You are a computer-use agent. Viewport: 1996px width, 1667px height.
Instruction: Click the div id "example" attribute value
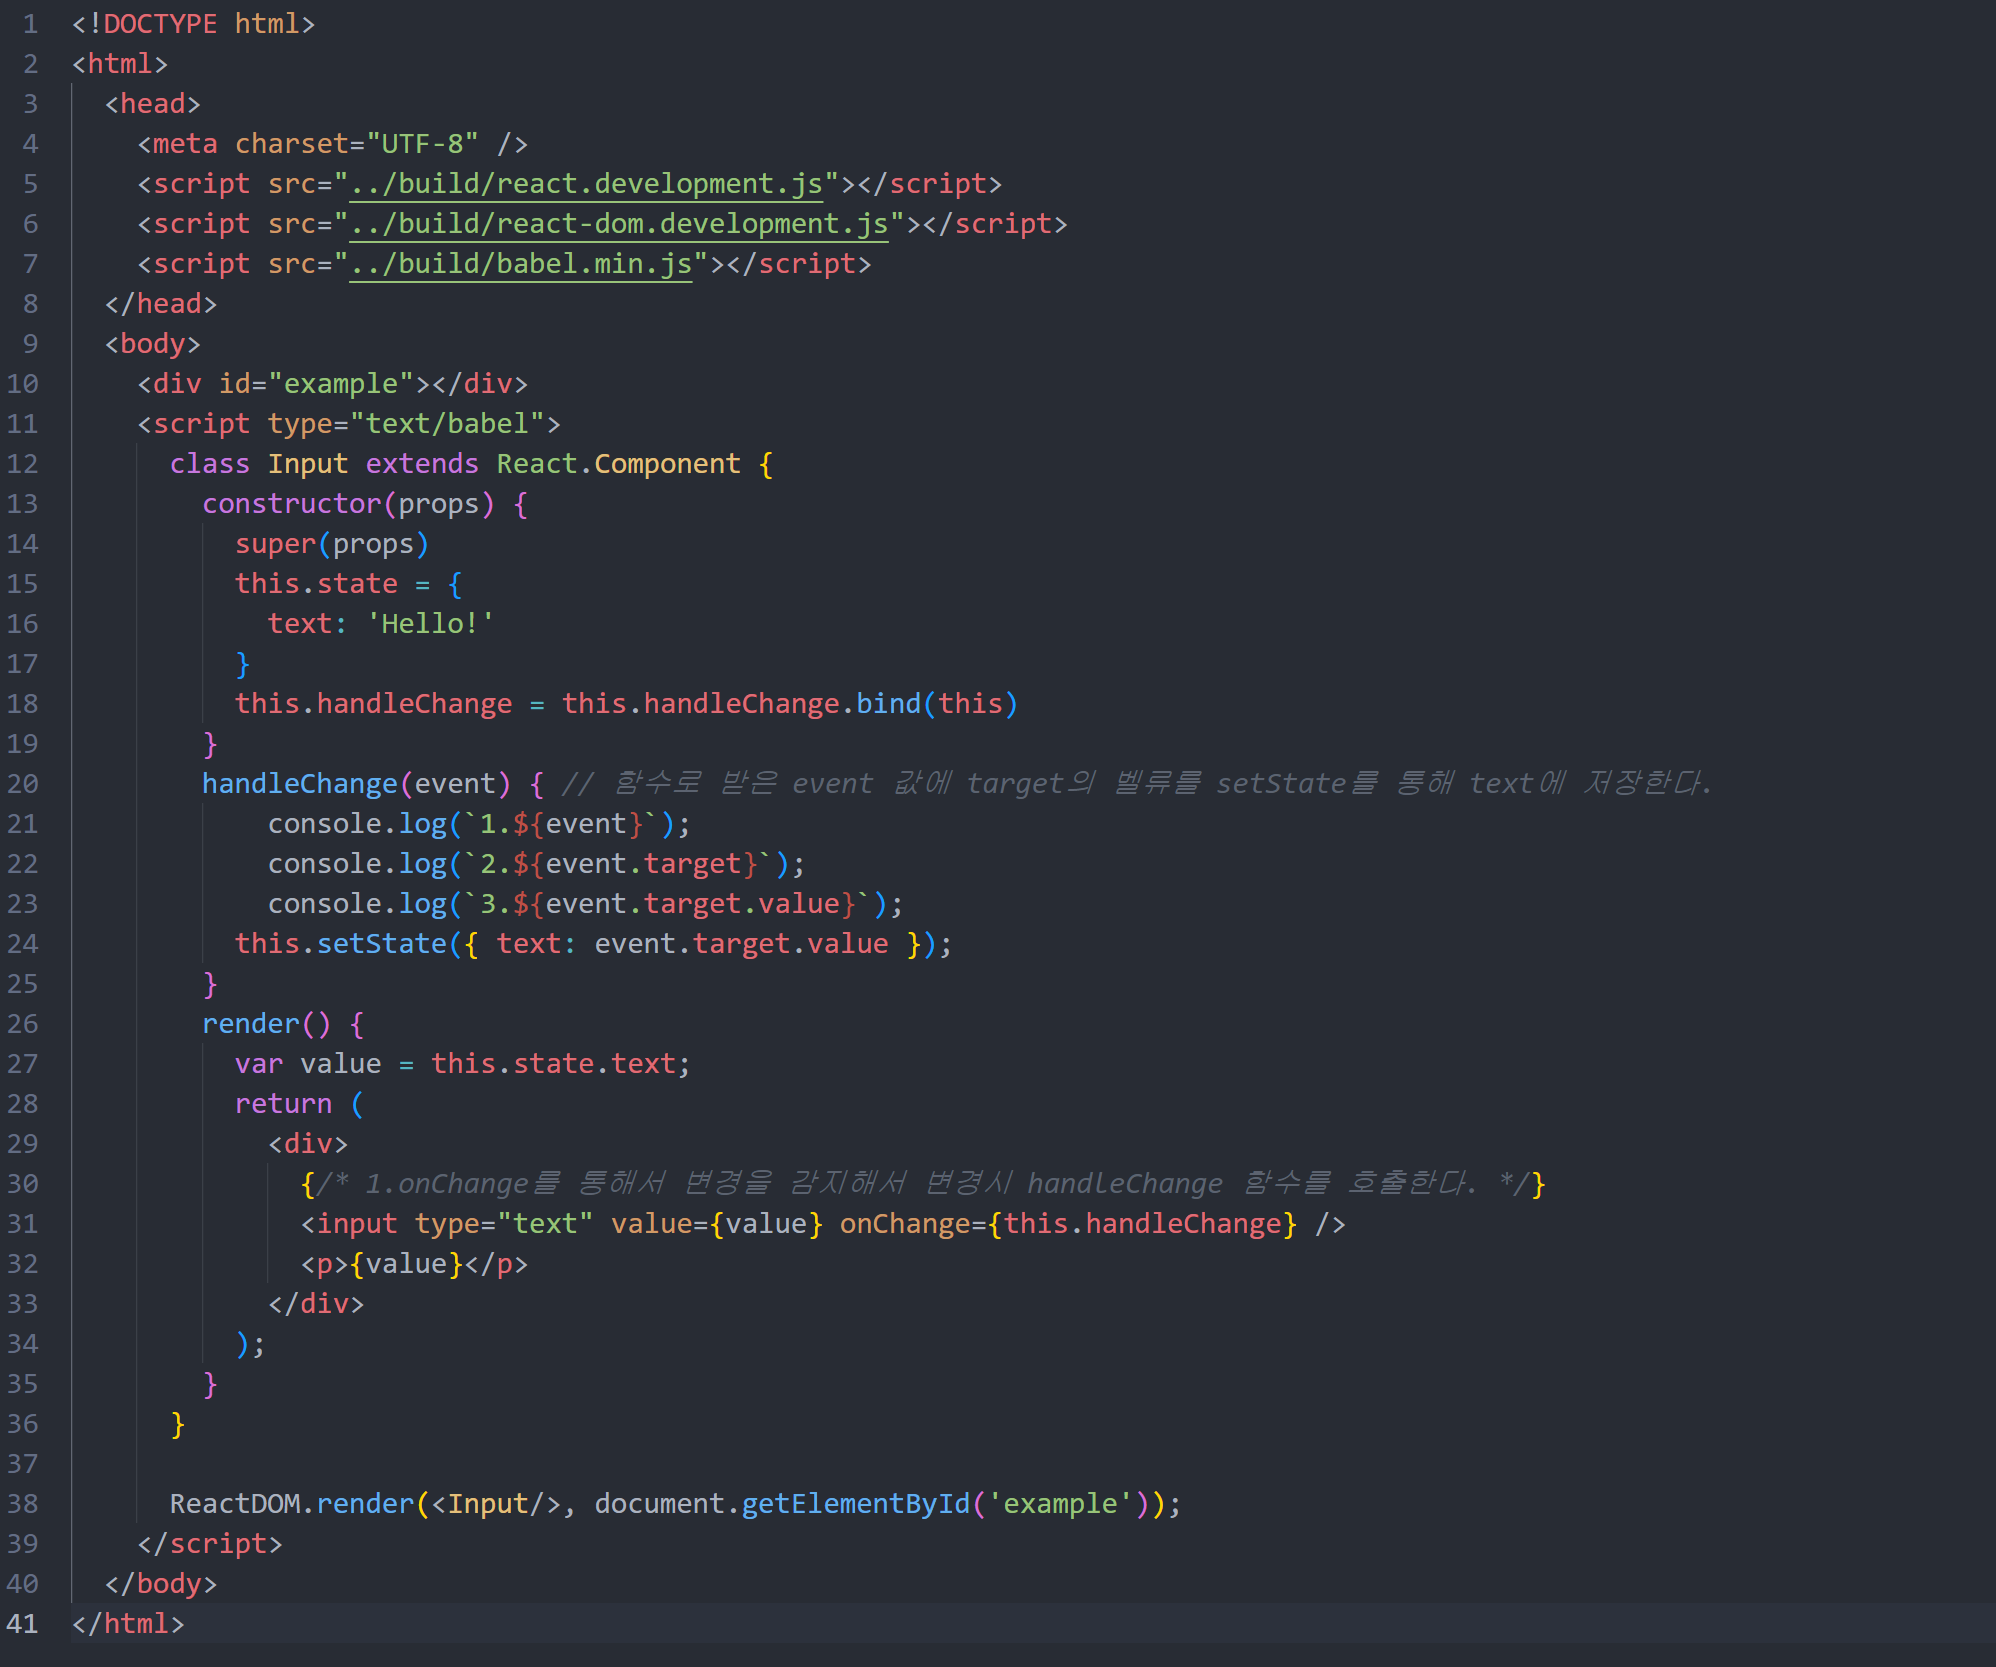click(x=341, y=384)
